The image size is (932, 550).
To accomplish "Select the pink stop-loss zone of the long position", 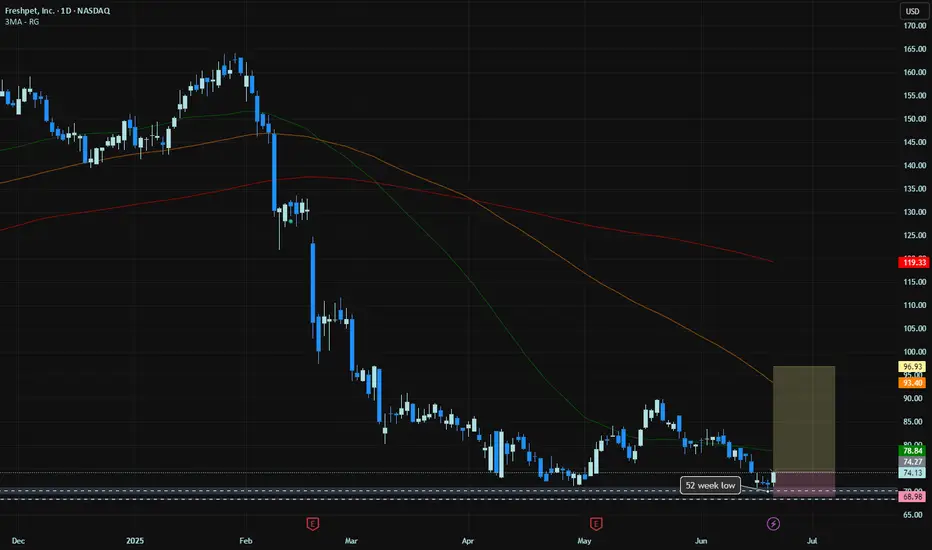I will pyautogui.click(x=804, y=485).
